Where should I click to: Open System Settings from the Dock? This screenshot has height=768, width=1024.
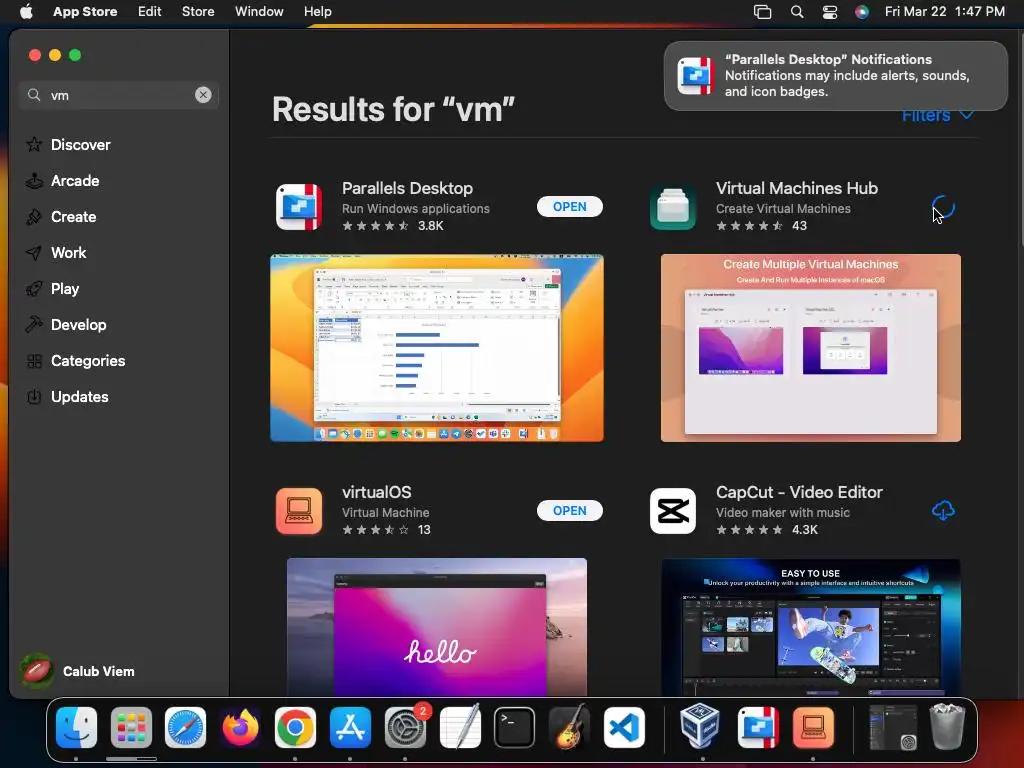(405, 727)
